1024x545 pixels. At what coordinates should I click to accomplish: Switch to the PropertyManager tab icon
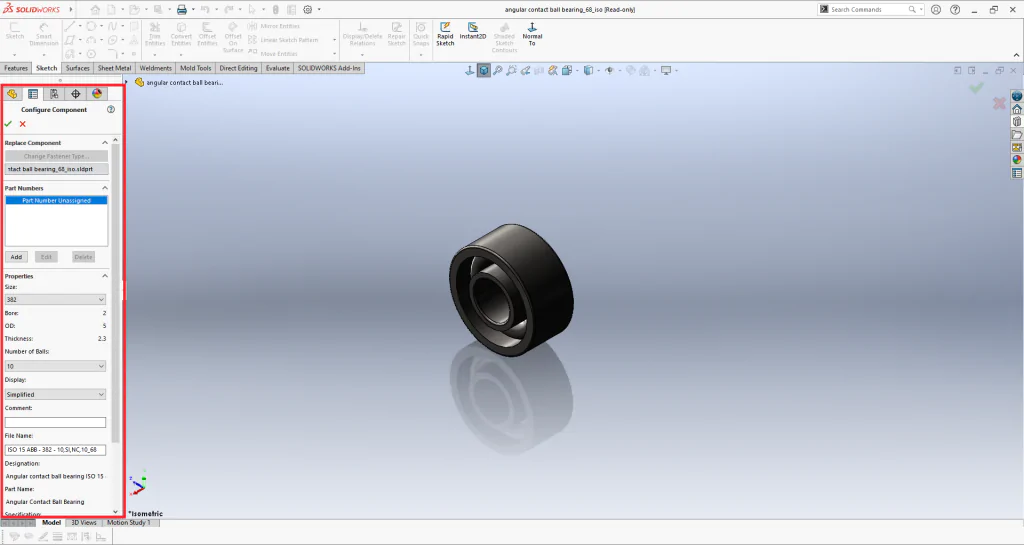[33, 94]
